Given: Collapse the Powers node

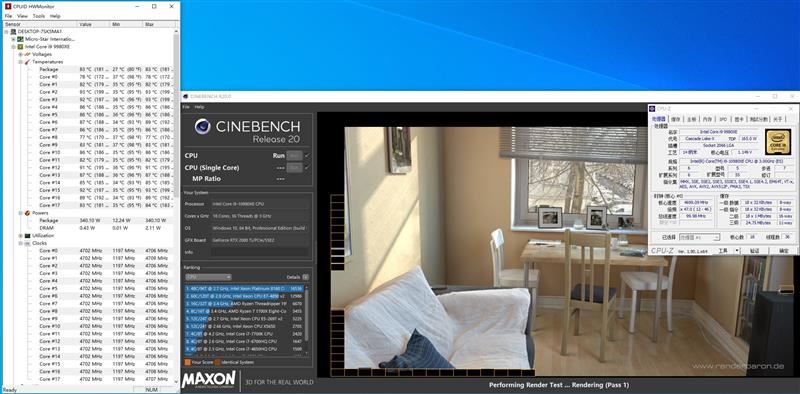Looking at the screenshot, I should (x=20, y=213).
